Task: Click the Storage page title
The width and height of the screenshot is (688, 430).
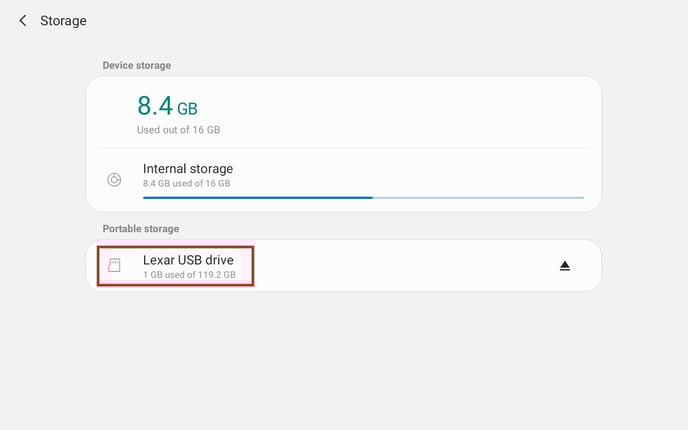Action: pyautogui.click(x=63, y=20)
